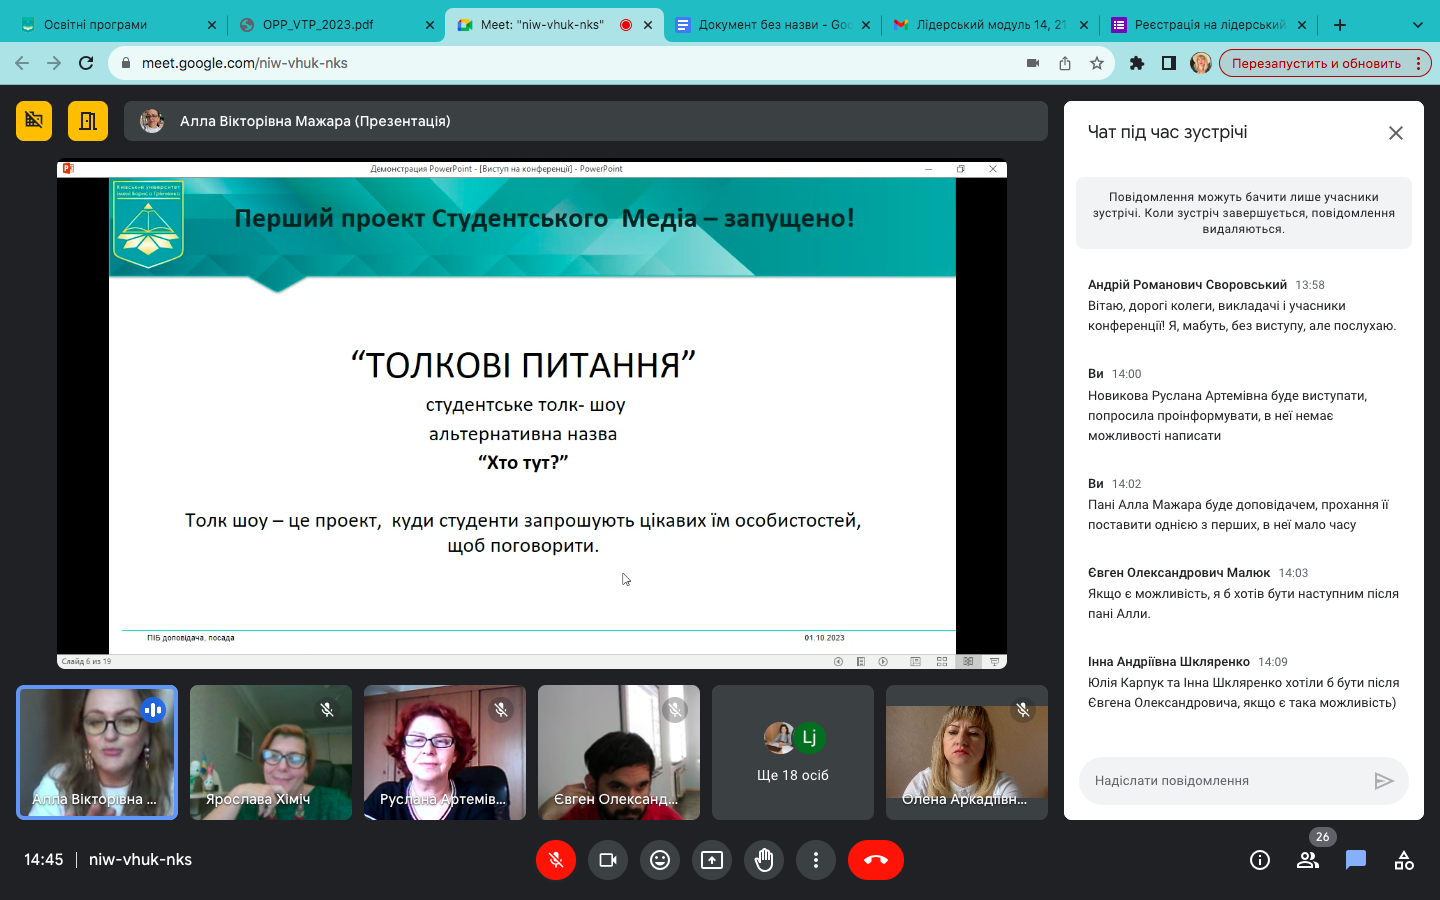Open emoji reactions picker

tap(660, 860)
